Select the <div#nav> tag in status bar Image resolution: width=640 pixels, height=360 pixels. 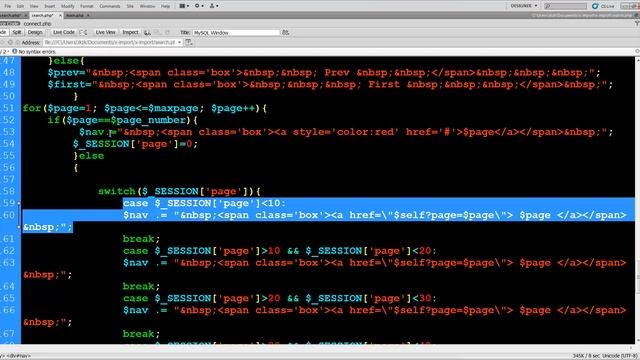(19, 356)
